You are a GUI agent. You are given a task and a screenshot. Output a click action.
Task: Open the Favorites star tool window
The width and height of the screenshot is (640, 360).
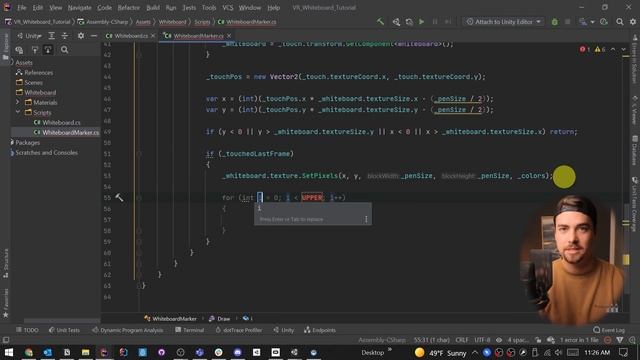pyautogui.click(x=5, y=304)
